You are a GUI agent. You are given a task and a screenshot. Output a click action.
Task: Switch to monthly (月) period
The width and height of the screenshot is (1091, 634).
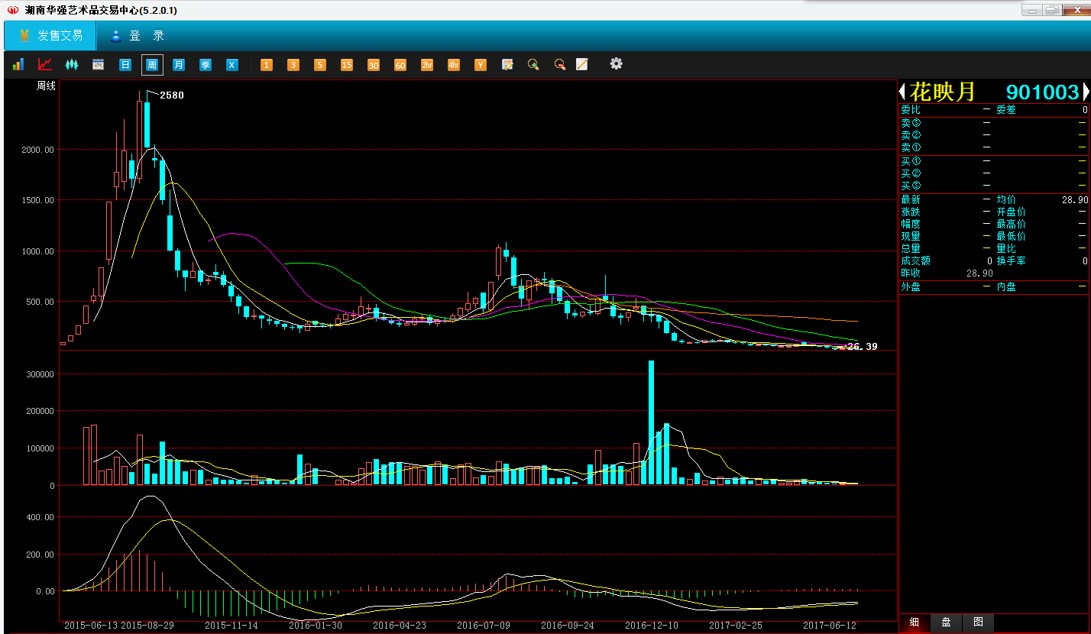(179, 65)
